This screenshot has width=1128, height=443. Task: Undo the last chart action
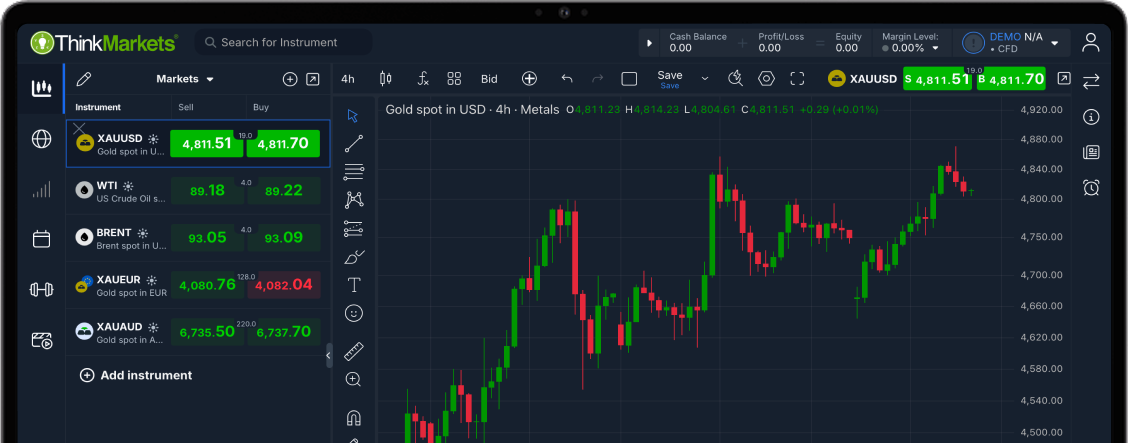coord(567,79)
